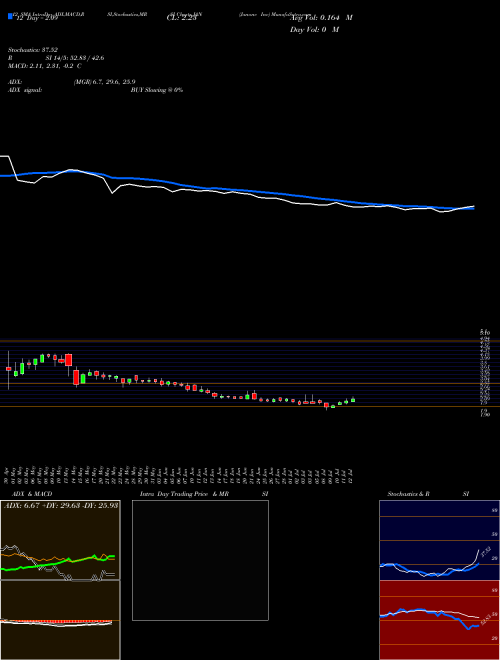Click the 'MACD: 2.11, 2.31, -0.2 C' line

45,66
